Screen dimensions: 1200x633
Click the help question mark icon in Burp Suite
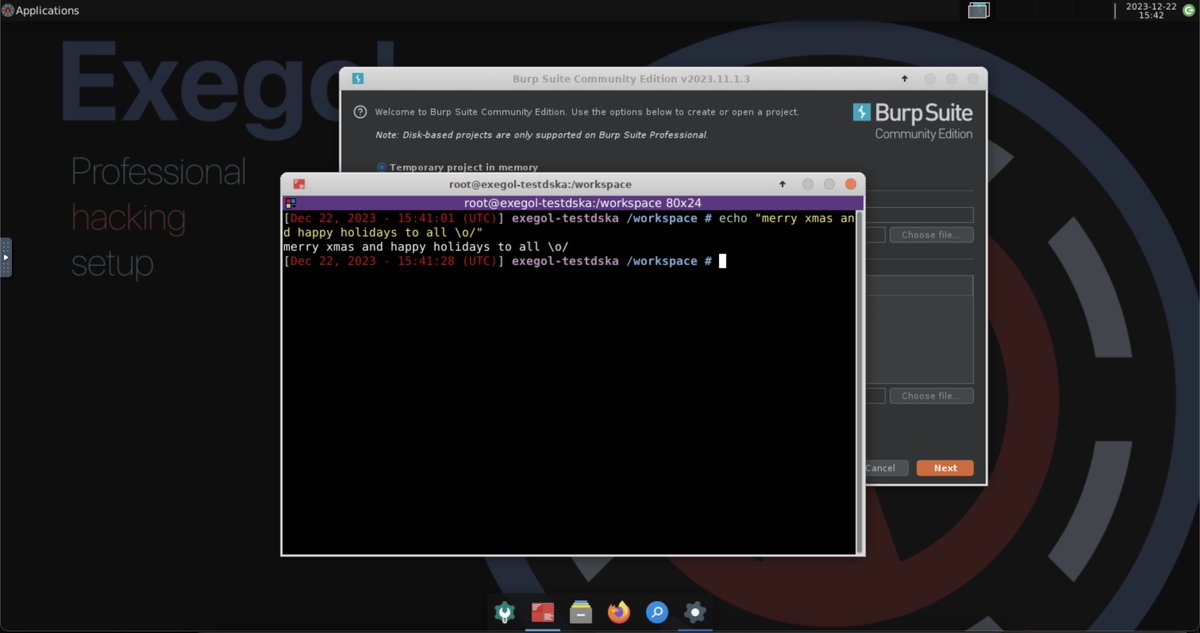[x=361, y=112]
